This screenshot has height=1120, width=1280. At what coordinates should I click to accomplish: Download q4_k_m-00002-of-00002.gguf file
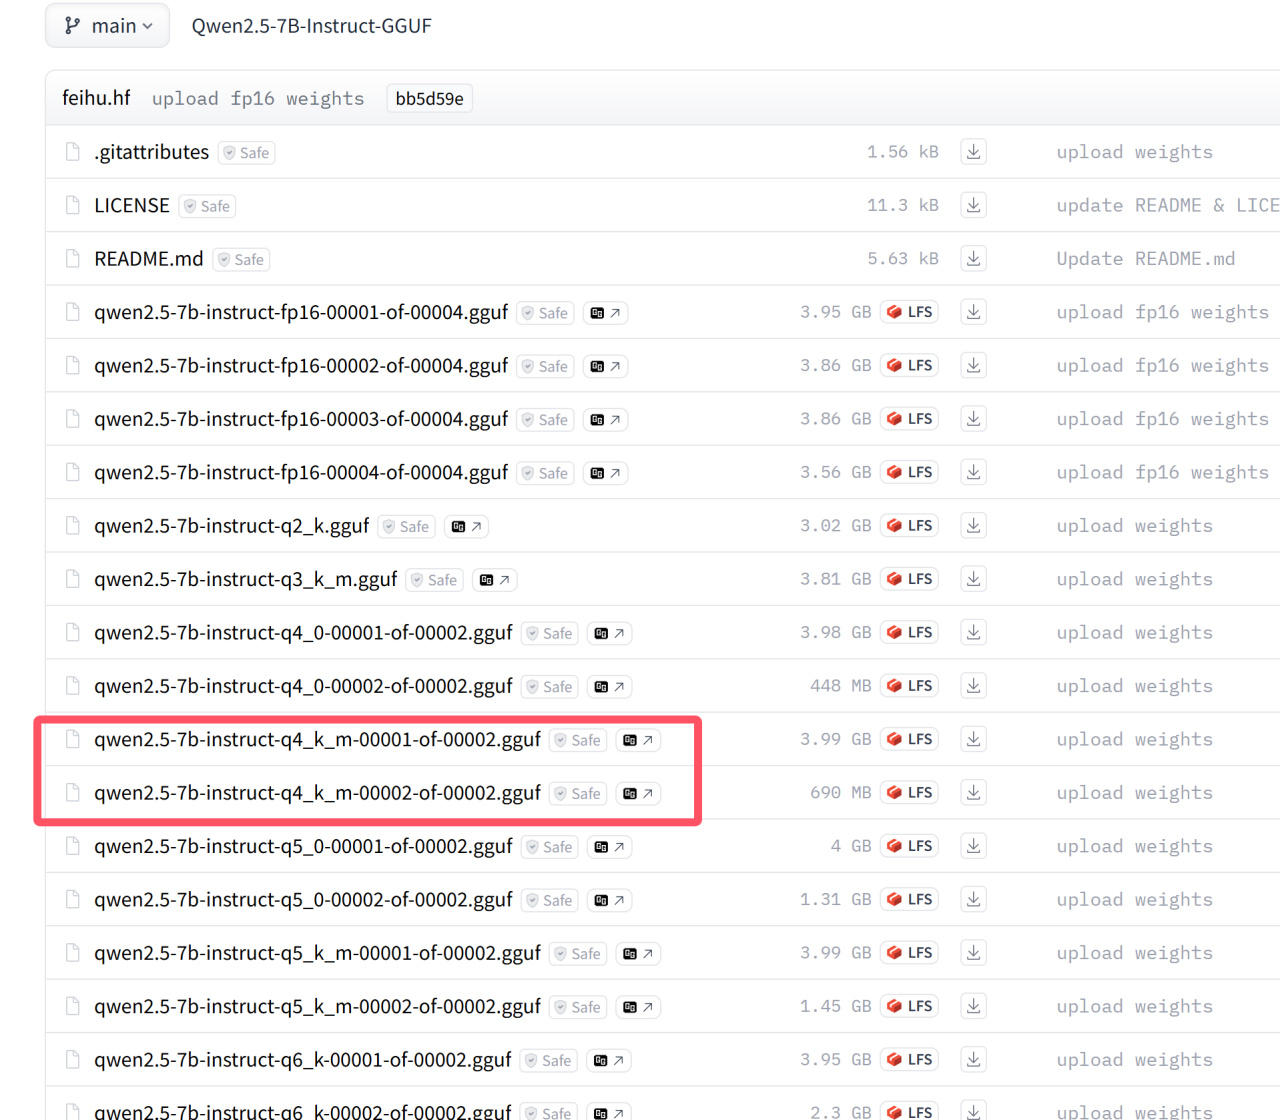coord(973,793)
